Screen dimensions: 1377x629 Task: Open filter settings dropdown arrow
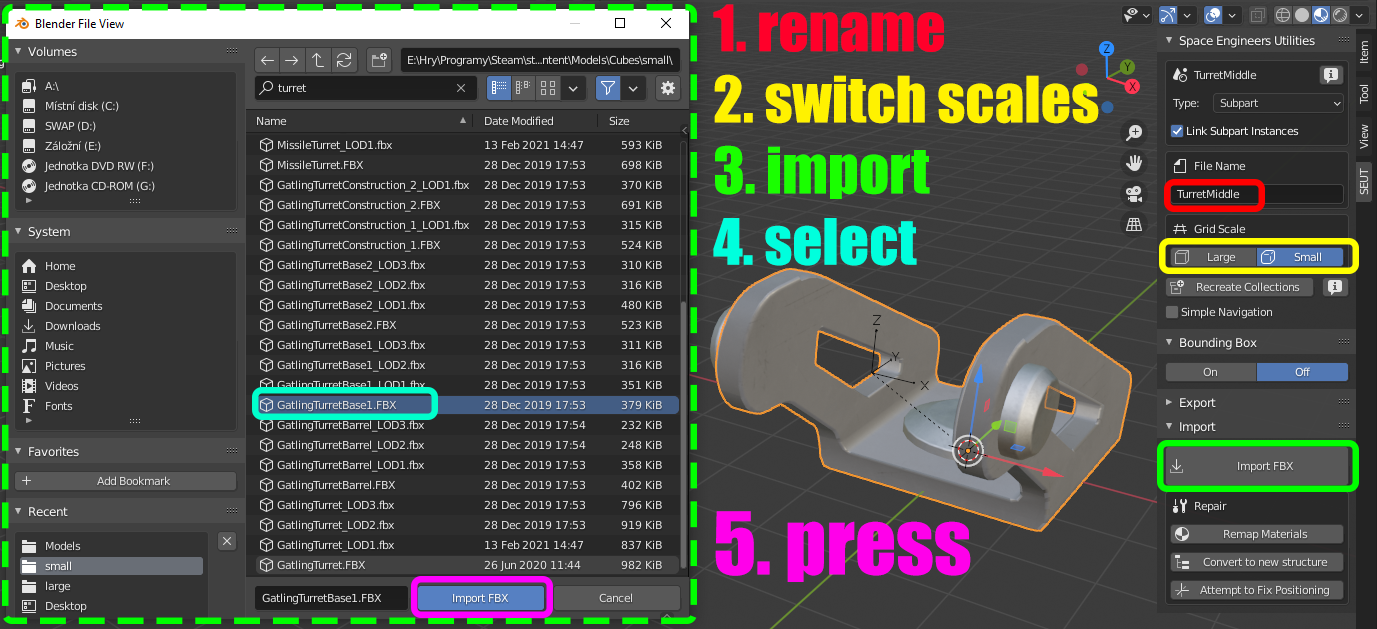pos(634,88)
